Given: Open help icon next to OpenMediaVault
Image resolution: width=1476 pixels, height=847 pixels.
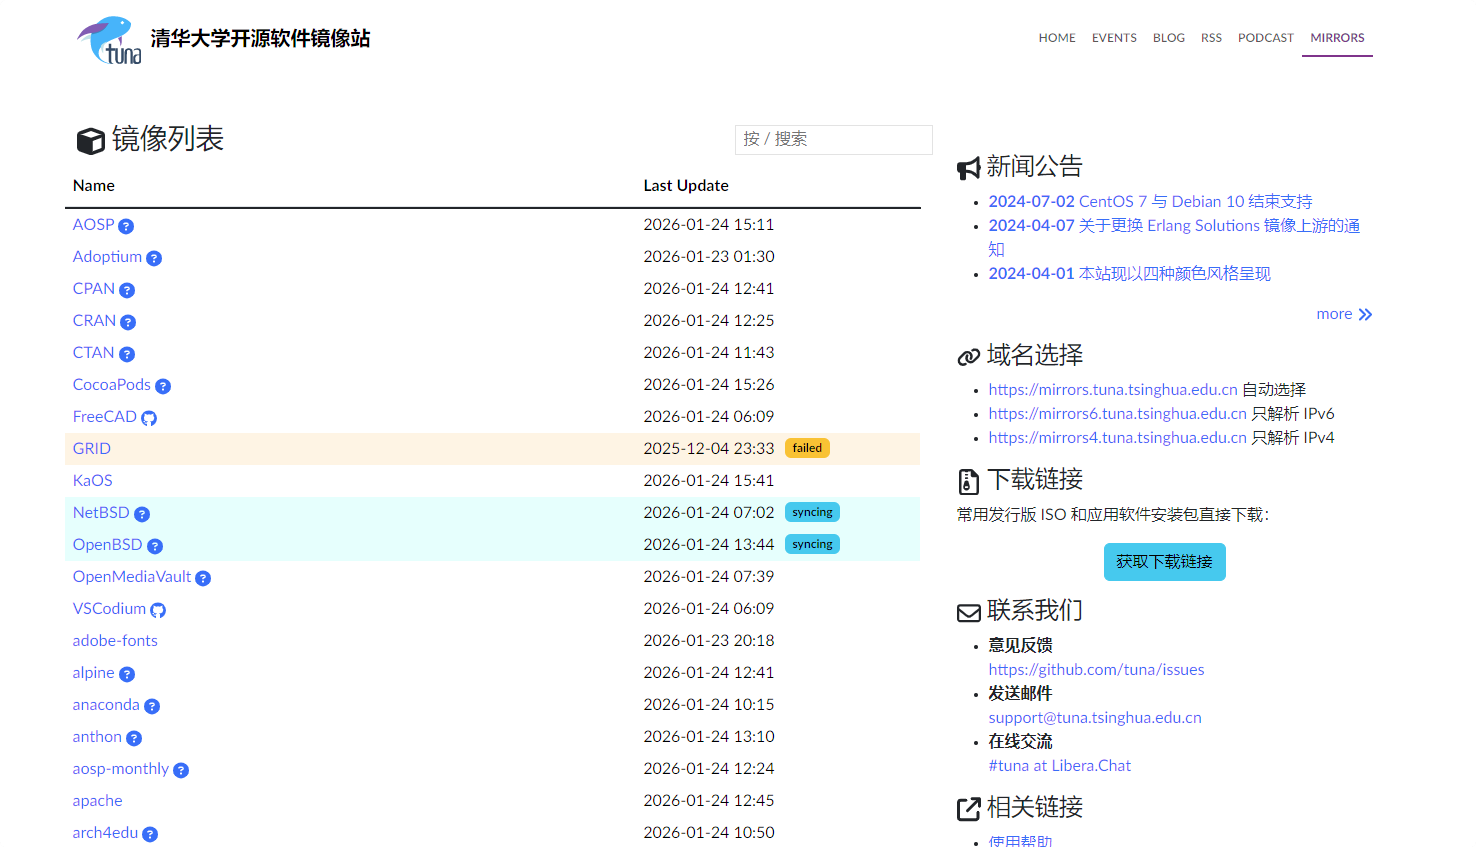Looking at the screenshot, I should pos(203,578).
